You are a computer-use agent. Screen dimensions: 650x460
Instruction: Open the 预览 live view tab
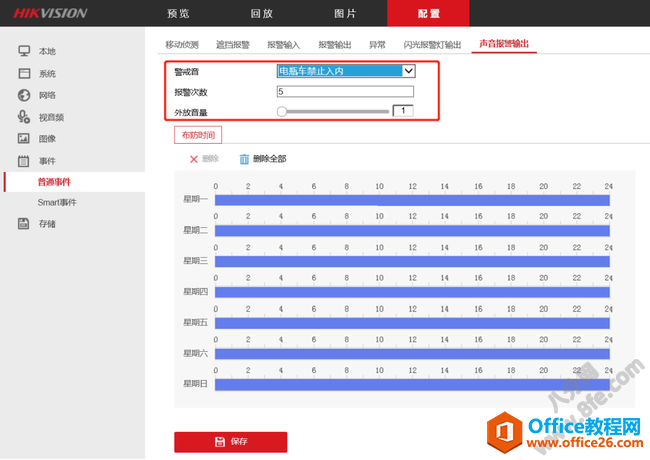[x=178, y=14]
